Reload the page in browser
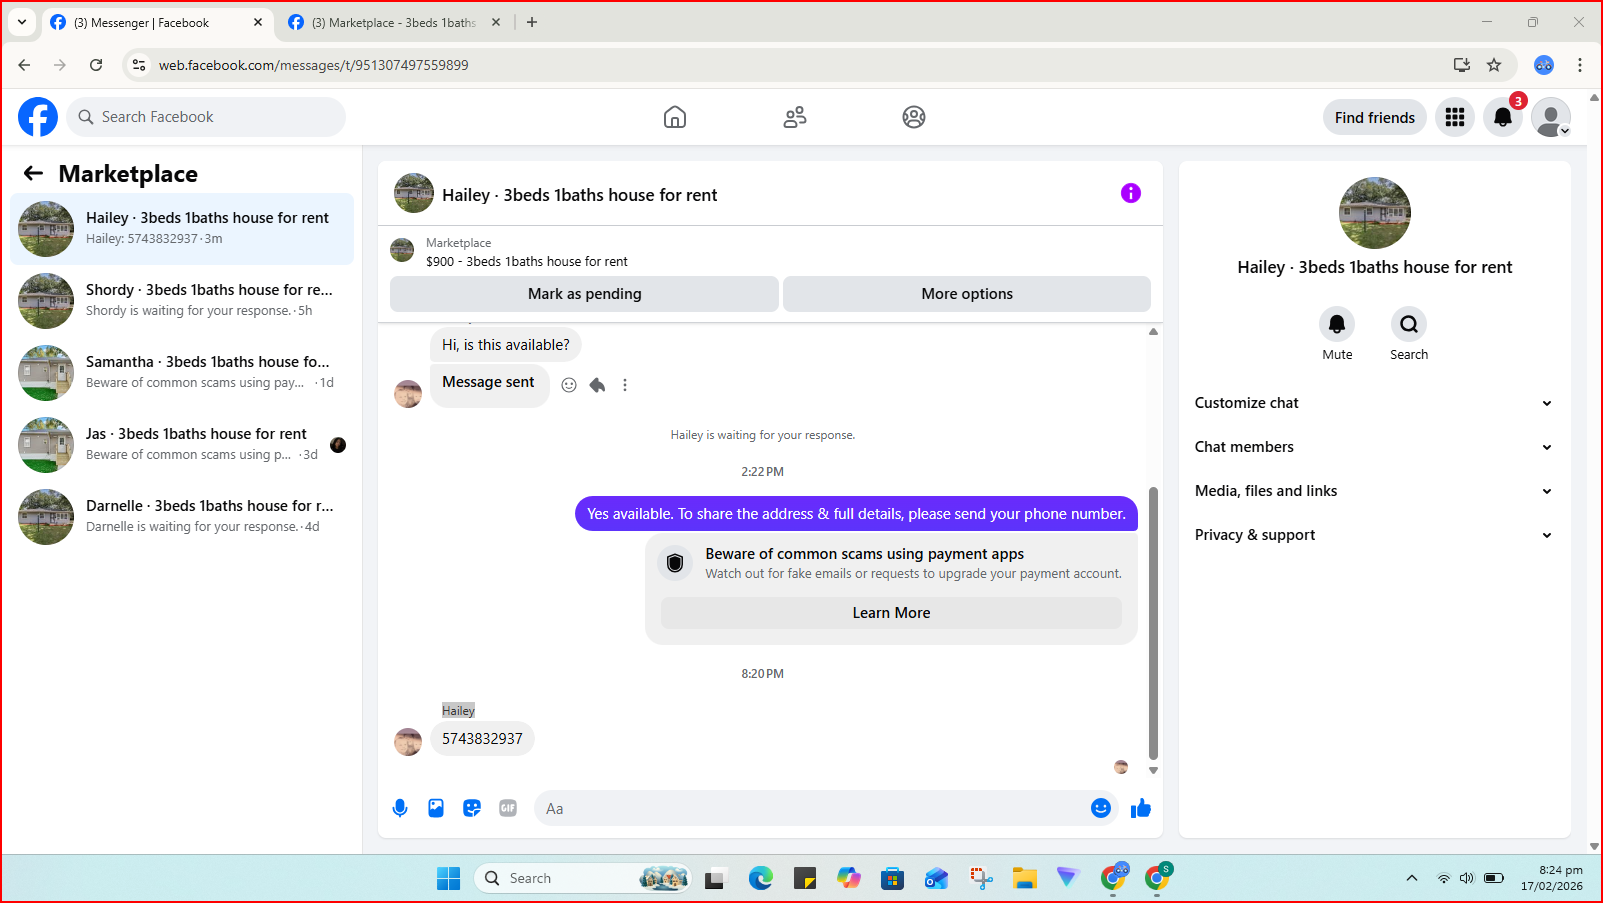This screenshot has height=903, width=1603. pyautogui.click(x=96, y=65)
